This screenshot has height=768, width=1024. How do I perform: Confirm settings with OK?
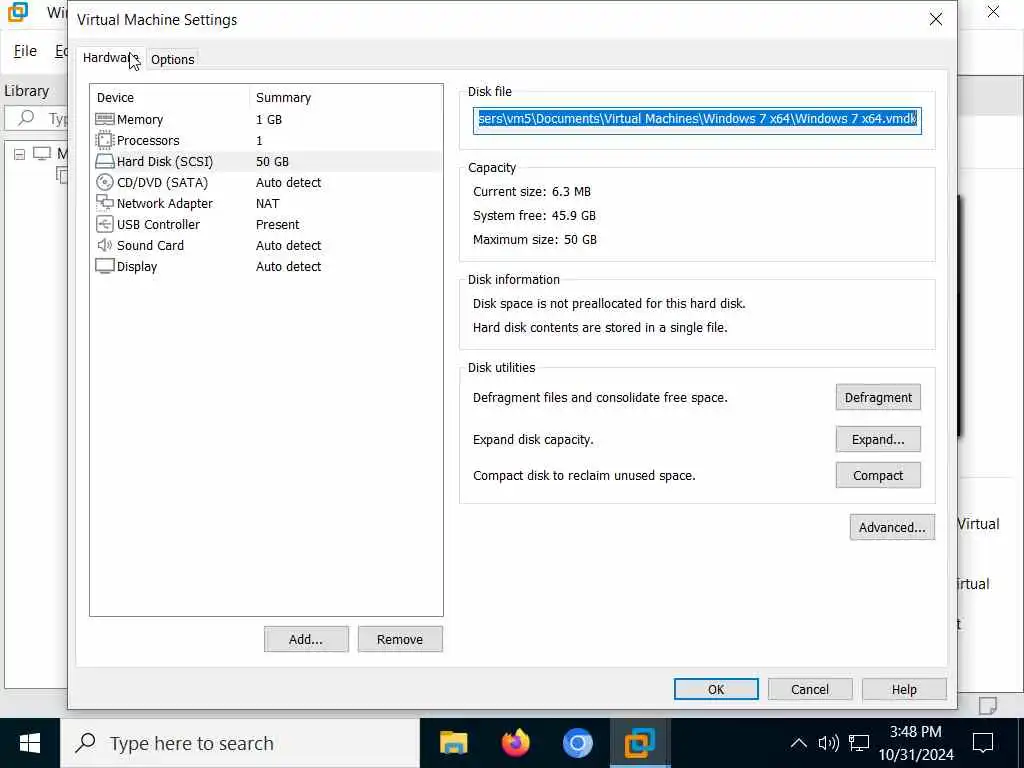click(716, 689)
